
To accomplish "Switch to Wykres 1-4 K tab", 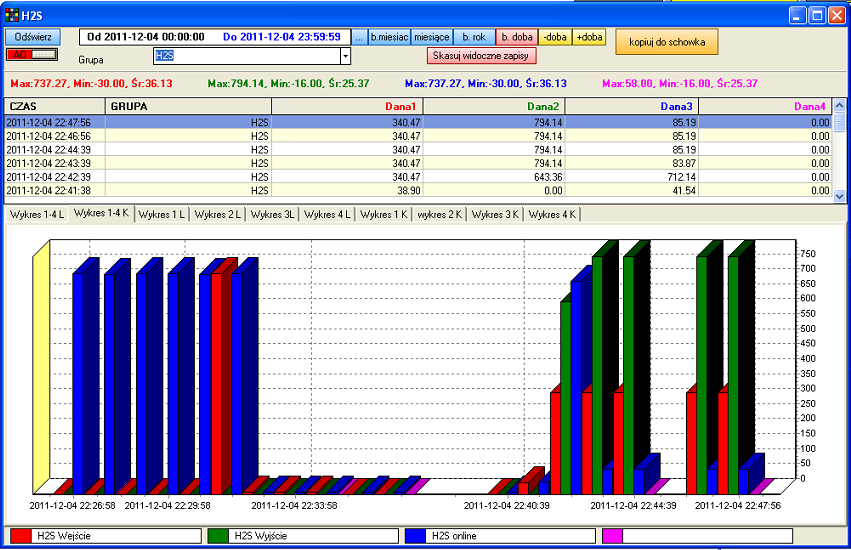I will [101, 213].
